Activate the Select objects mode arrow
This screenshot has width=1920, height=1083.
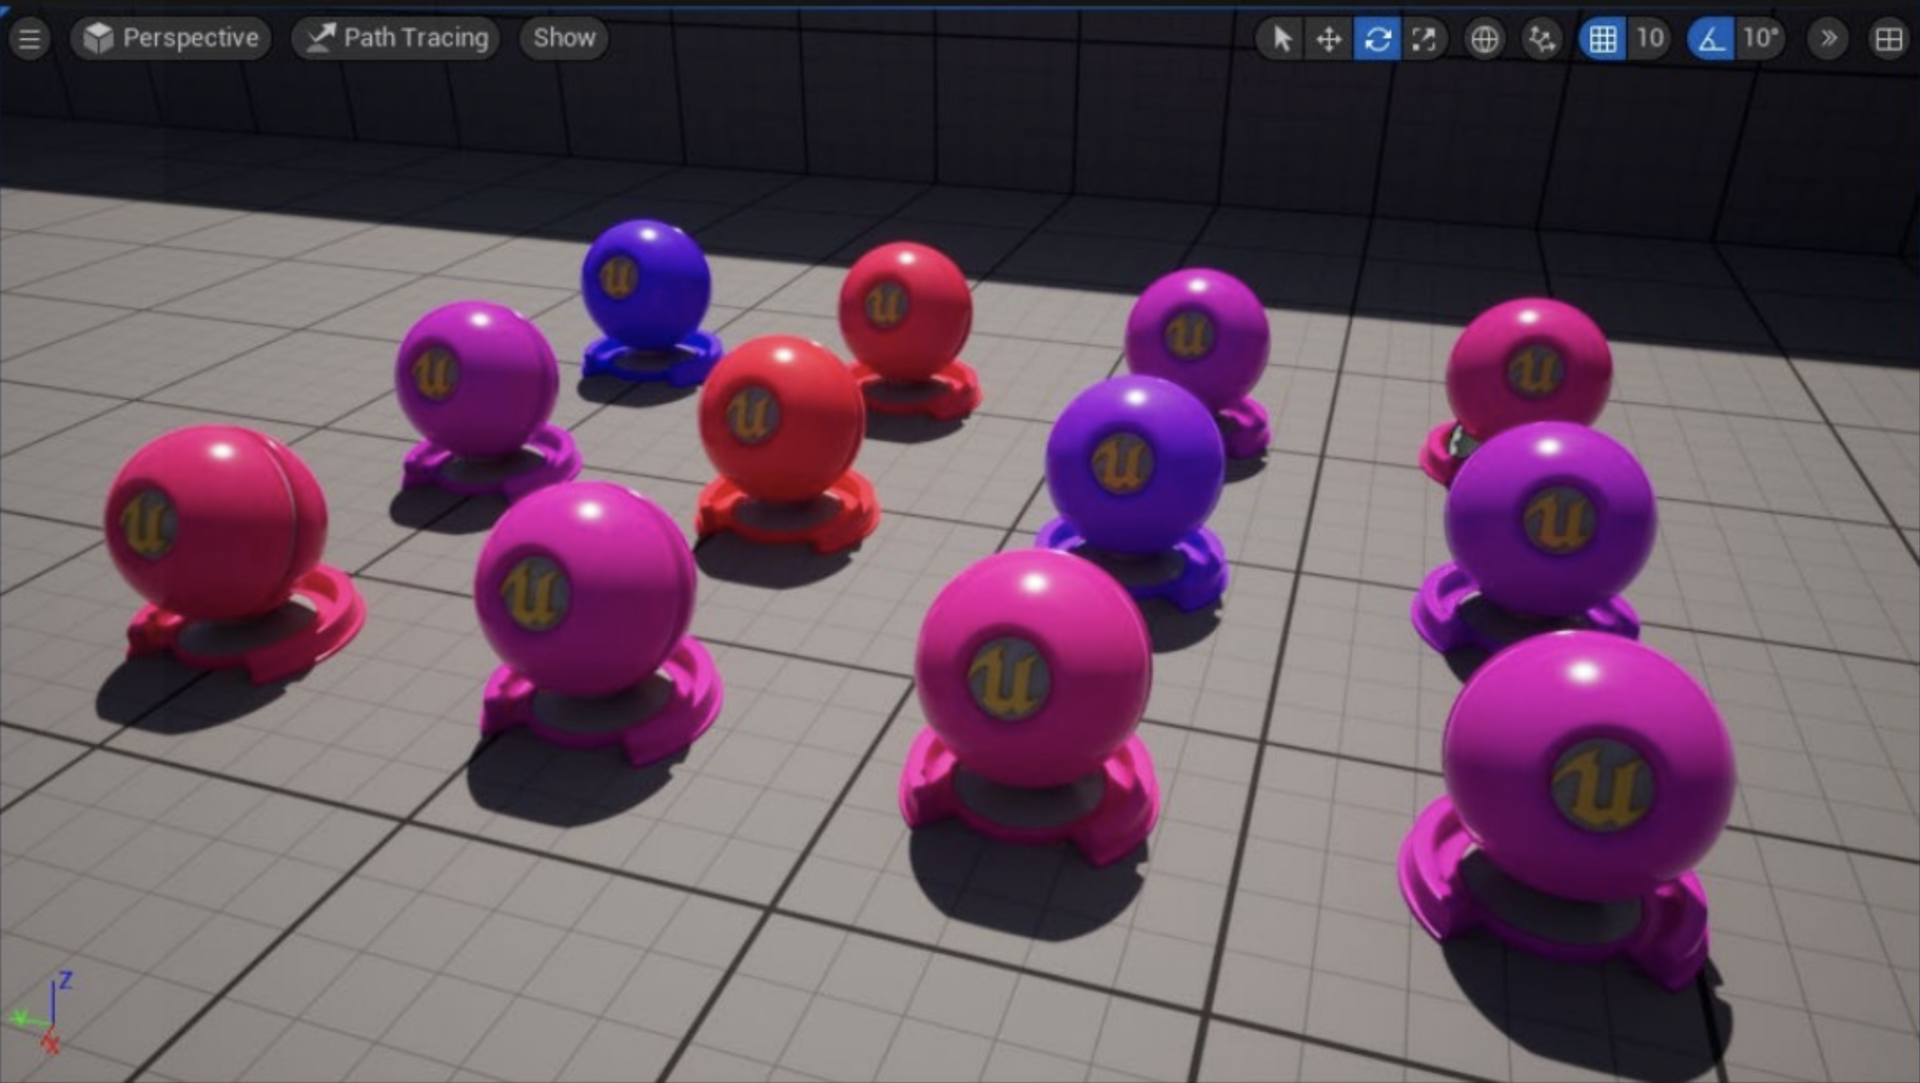coord(1281,39)
